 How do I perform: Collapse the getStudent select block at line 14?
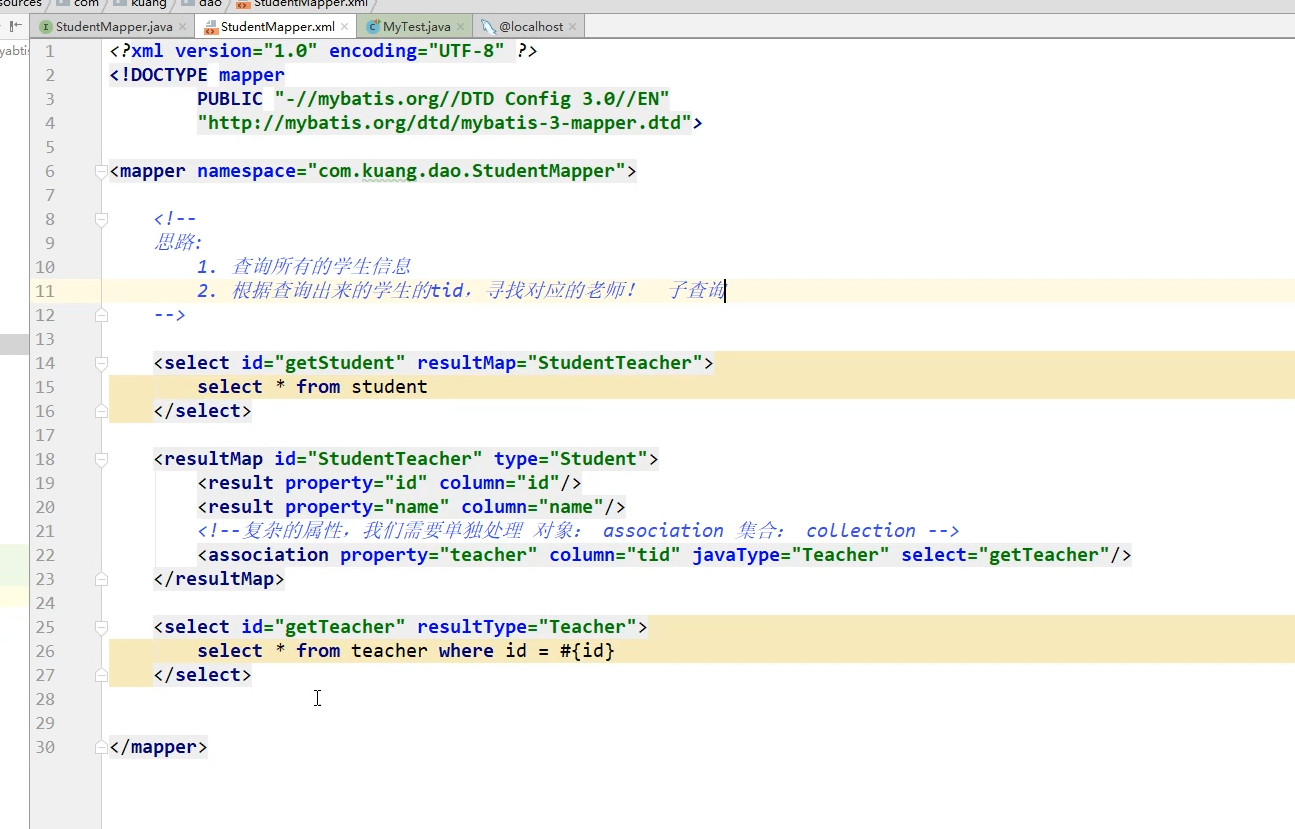click(x=101, y=363)
